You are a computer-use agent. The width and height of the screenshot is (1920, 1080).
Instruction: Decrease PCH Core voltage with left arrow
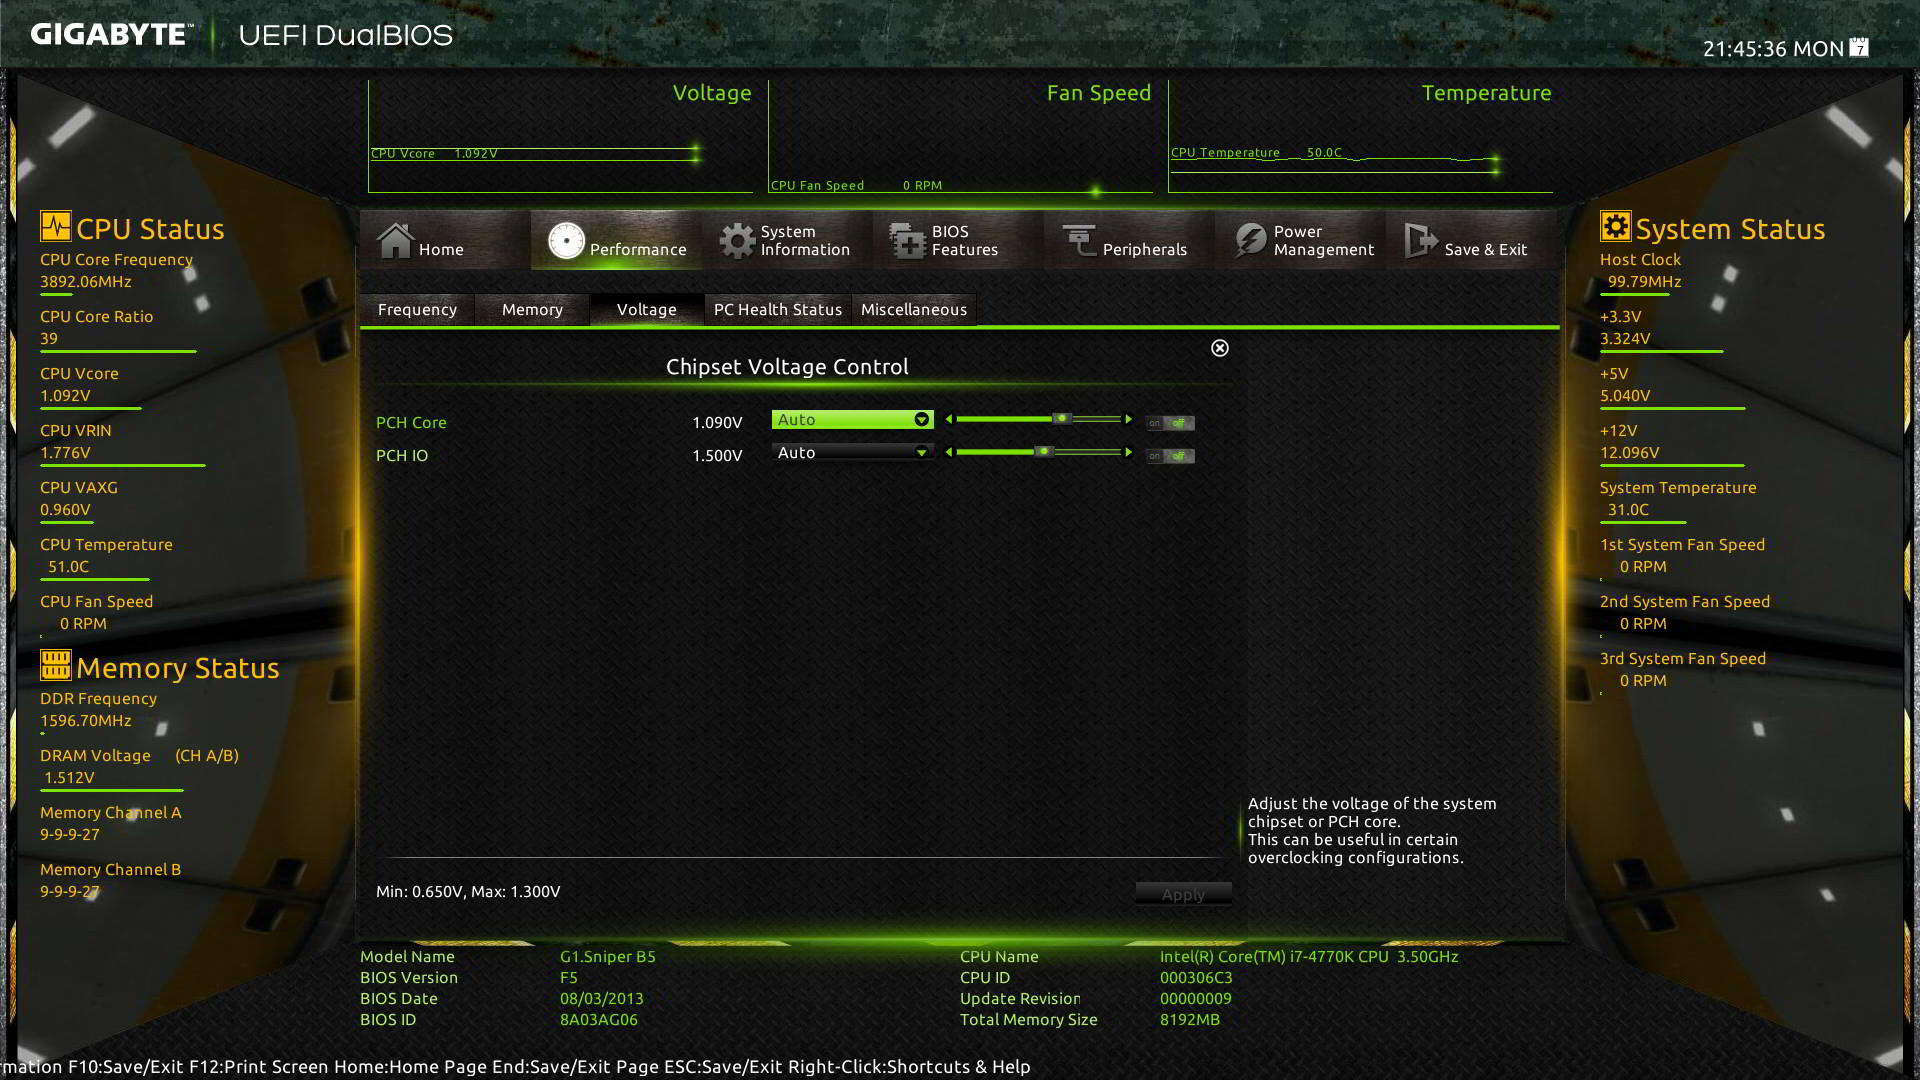(949, 419)
